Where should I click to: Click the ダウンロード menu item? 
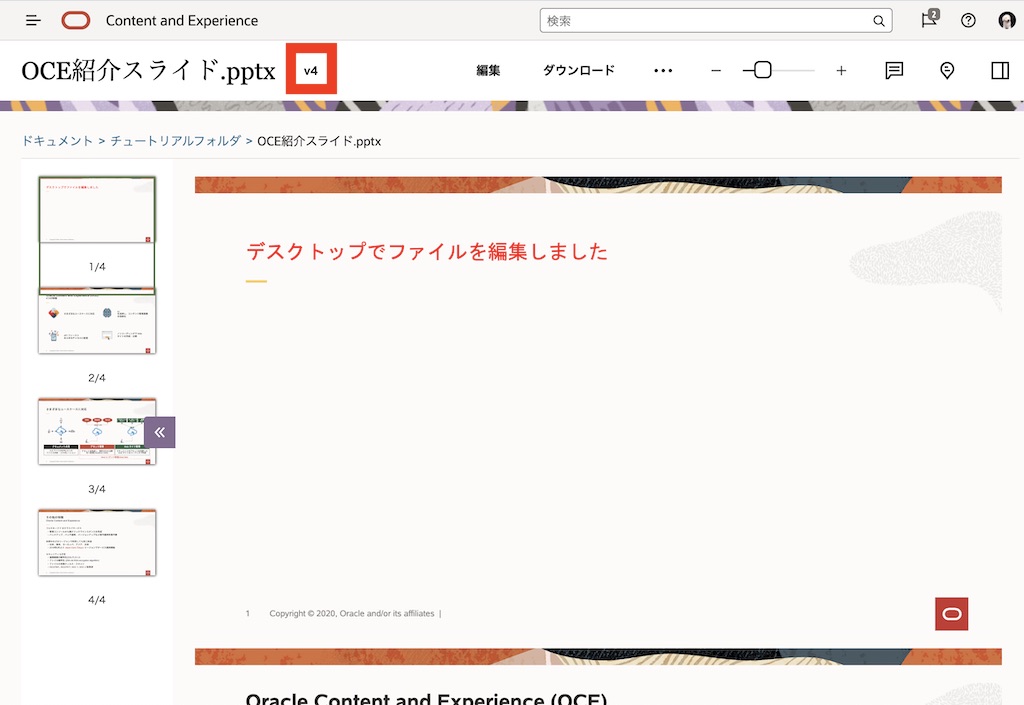click(x=579, y=70)
